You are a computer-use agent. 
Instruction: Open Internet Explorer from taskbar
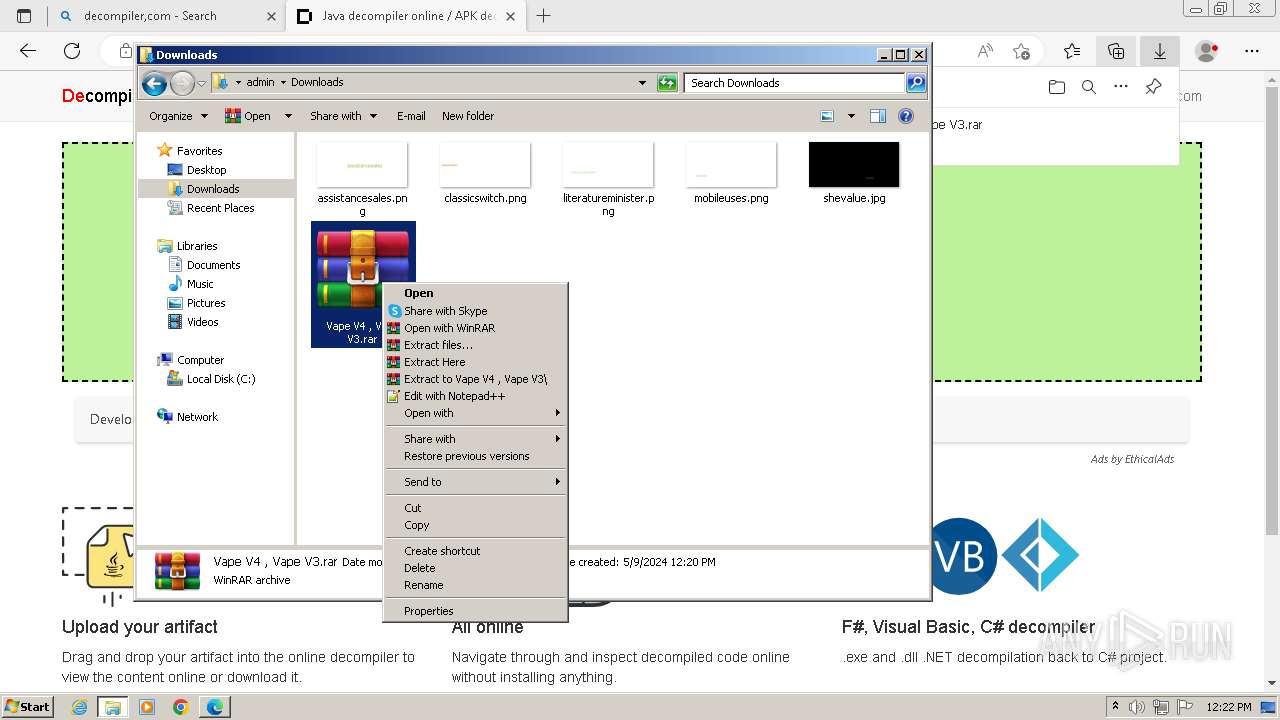pyautogui.click(x=79, y=707)
